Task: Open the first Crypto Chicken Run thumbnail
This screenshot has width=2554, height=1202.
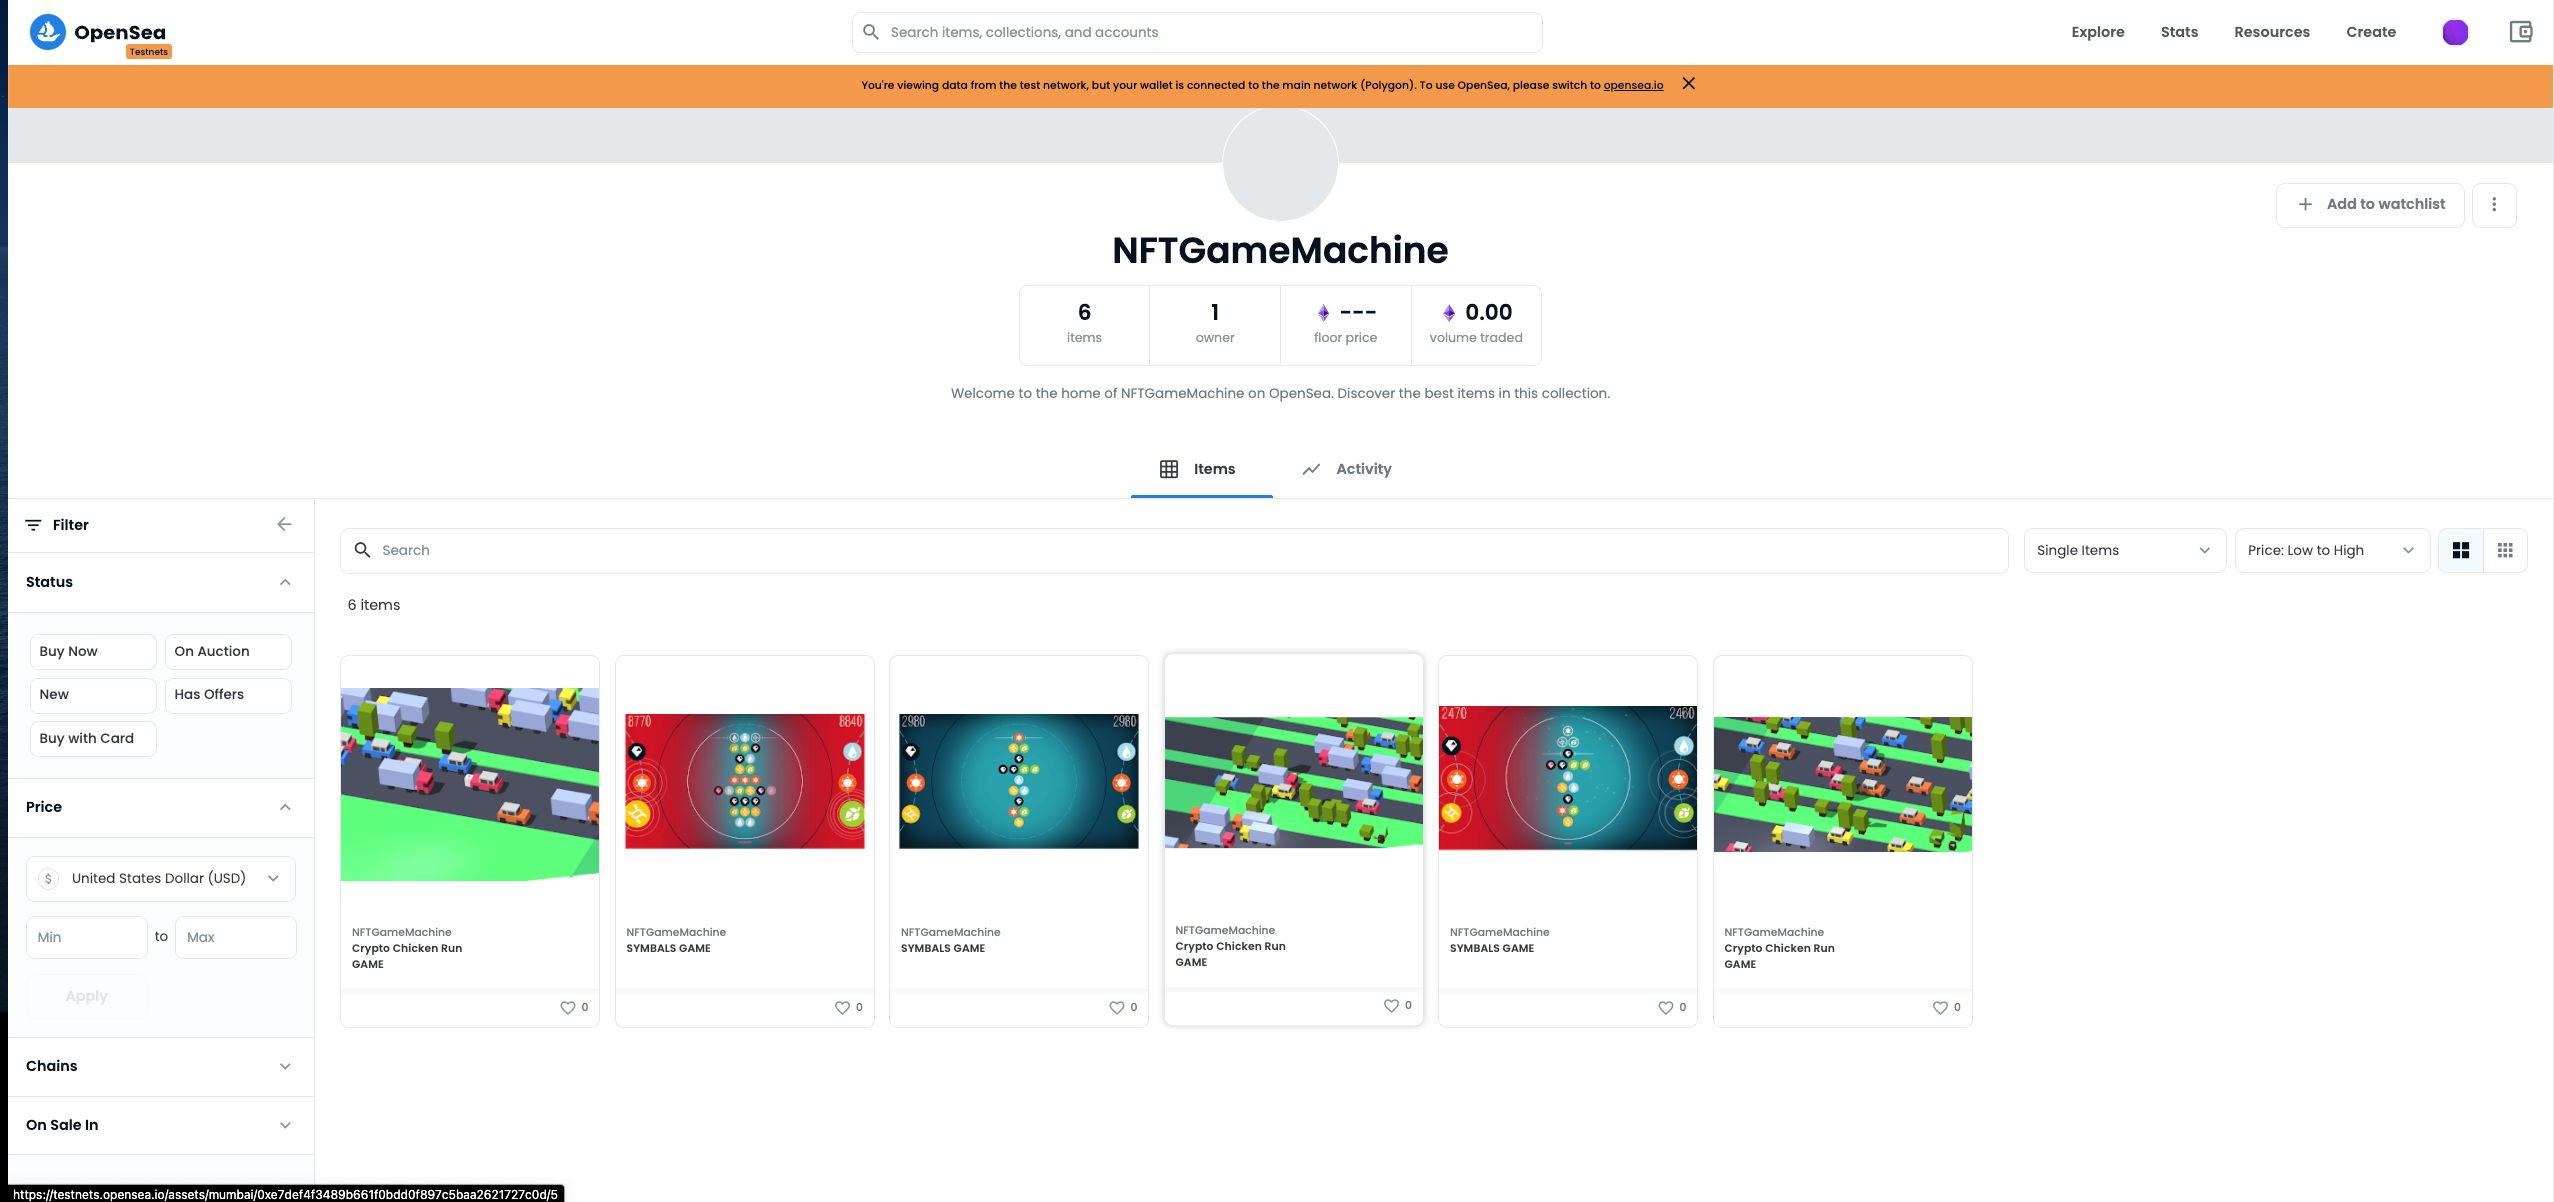Action: tap(470, 784)
